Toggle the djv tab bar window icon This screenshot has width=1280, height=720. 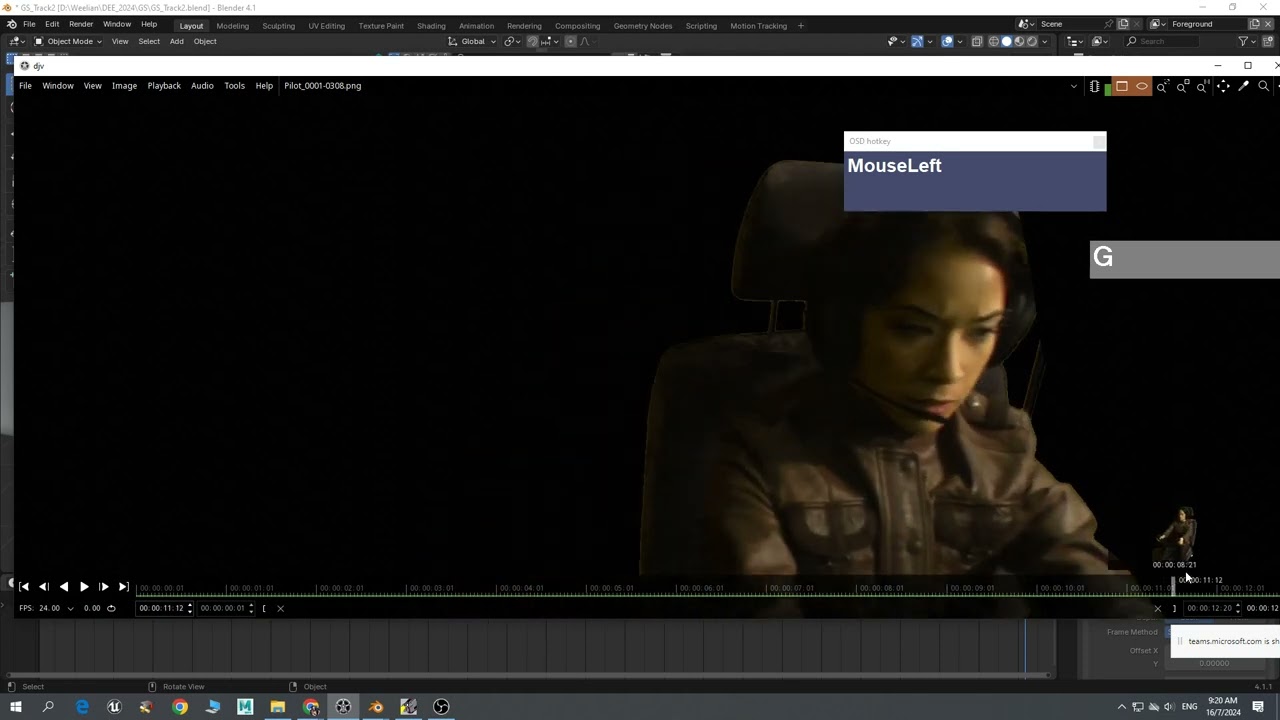(x=1122, y=86)
